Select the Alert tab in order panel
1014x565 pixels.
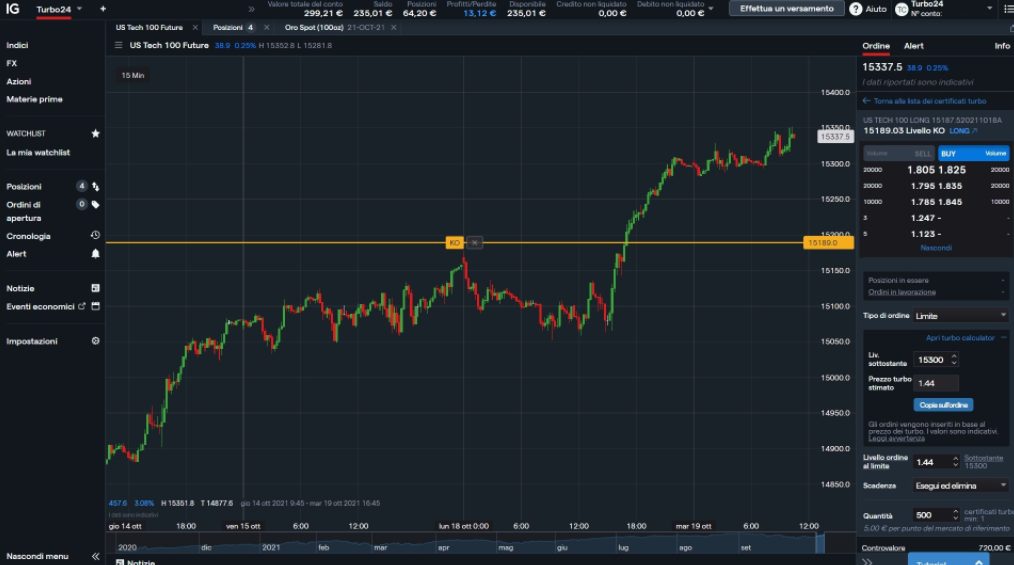[913, 46]
